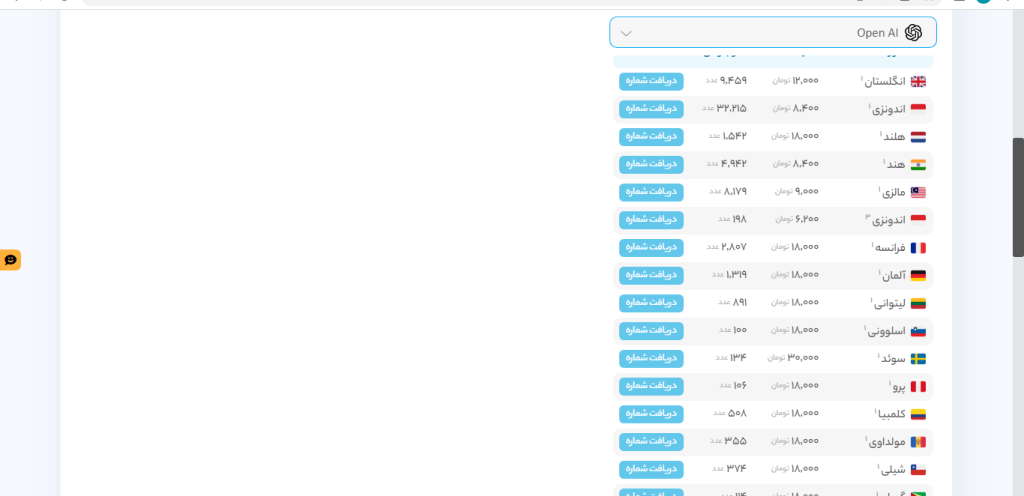
Task: Click the India flag icon
Action: tap(918, 164)
